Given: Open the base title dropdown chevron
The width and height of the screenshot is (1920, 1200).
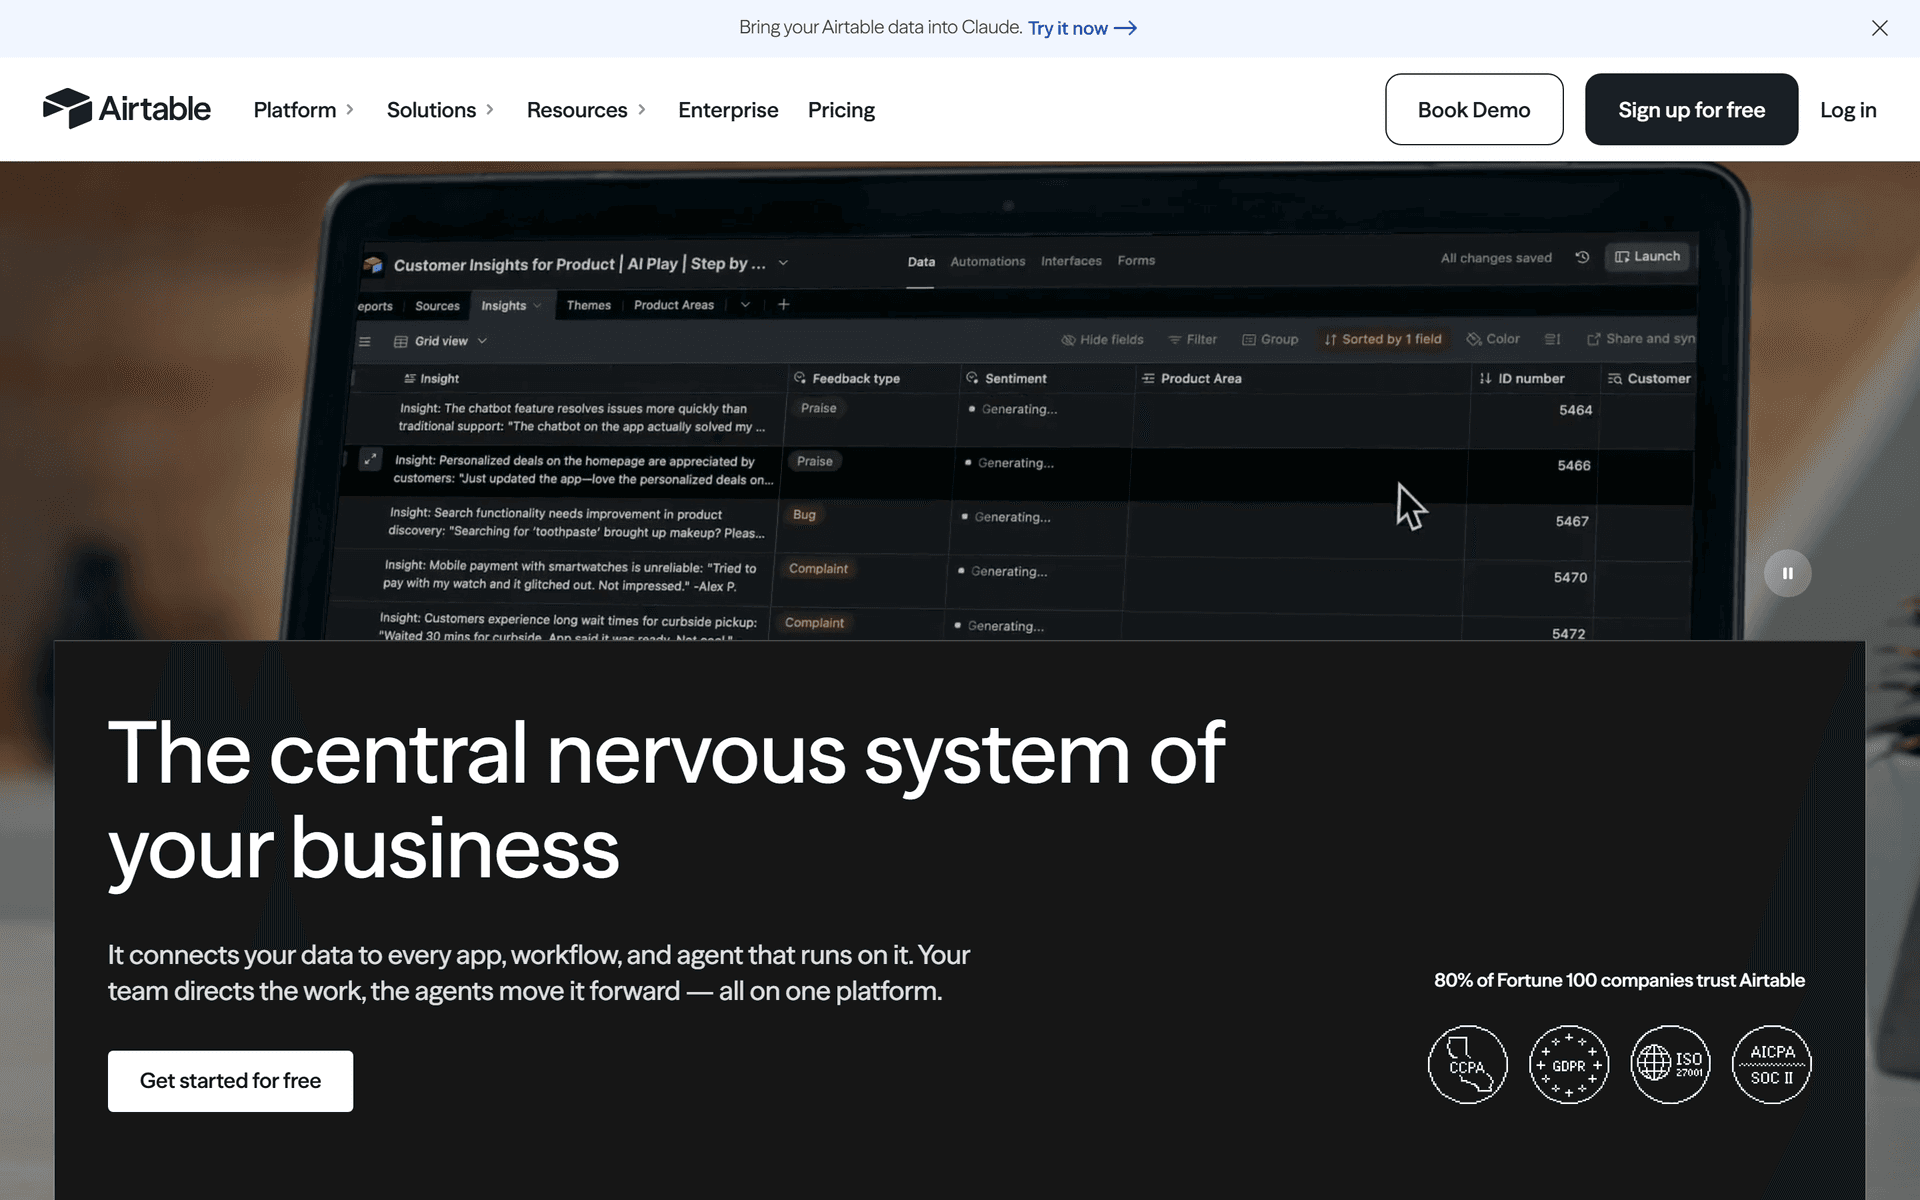Looking at the screenshot, I should [x=783, y=263].
